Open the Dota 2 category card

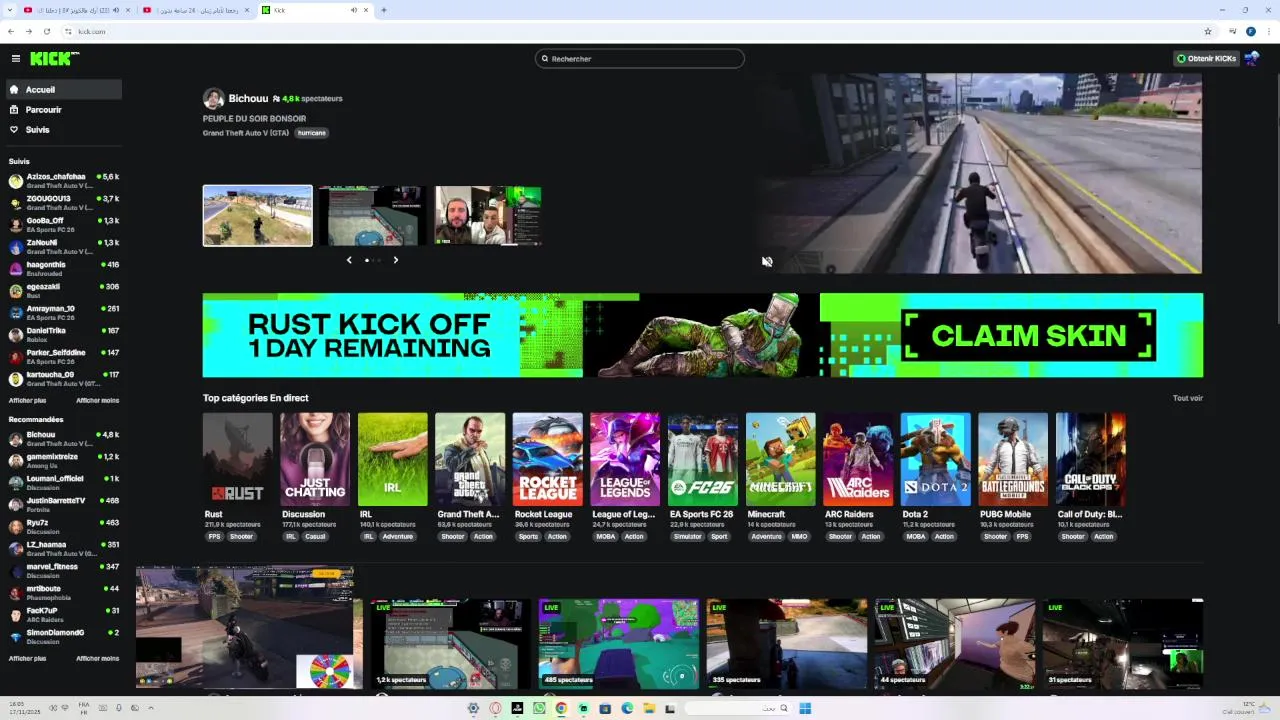(935, 459)
